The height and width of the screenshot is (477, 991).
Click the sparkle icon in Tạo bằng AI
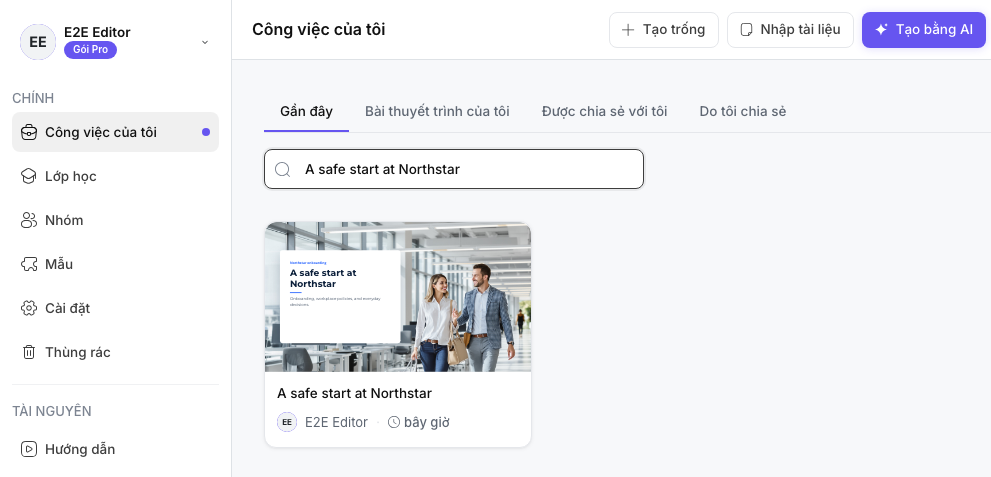(x=882, y=30)
